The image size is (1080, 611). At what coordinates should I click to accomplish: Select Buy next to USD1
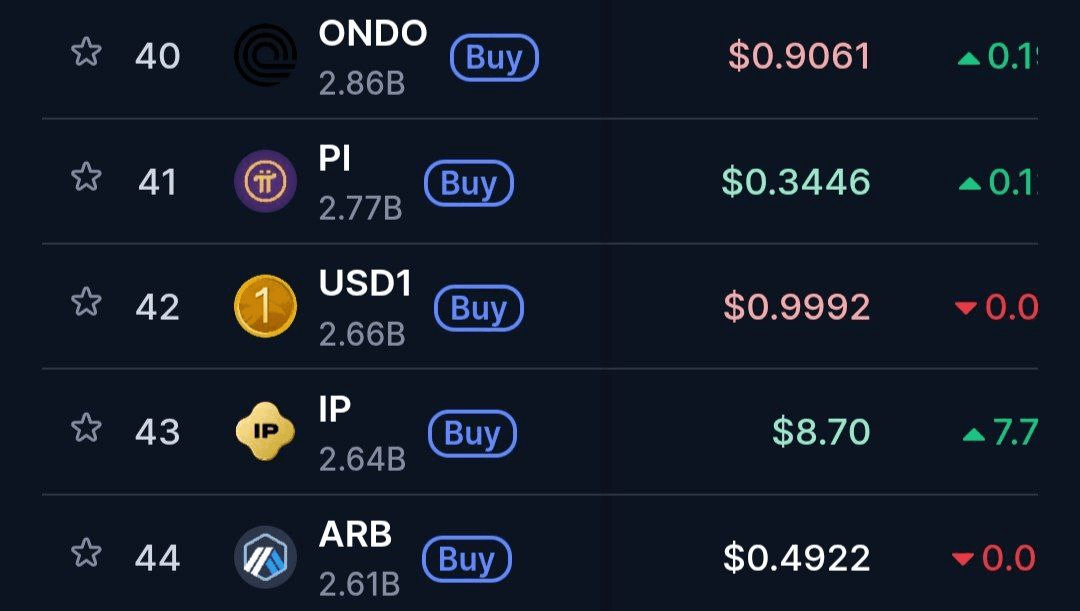click(x=479, y=308)
